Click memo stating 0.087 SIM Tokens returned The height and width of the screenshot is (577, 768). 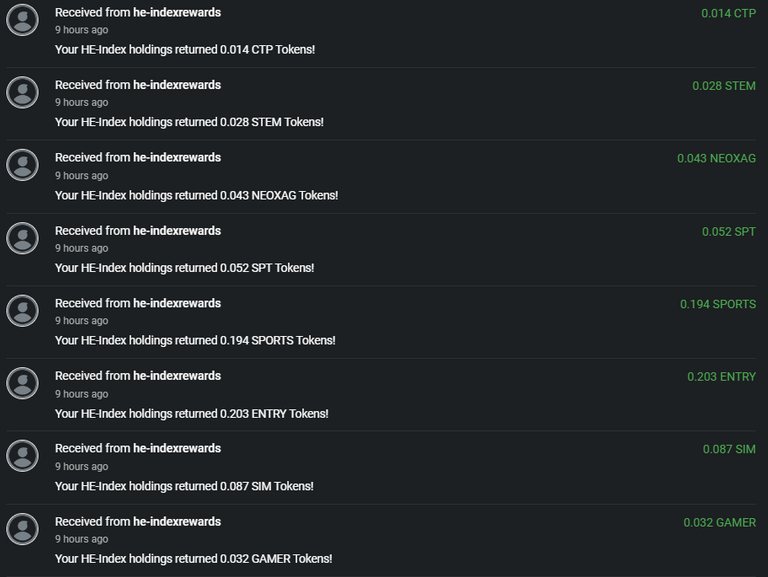(x=184, y=486)
